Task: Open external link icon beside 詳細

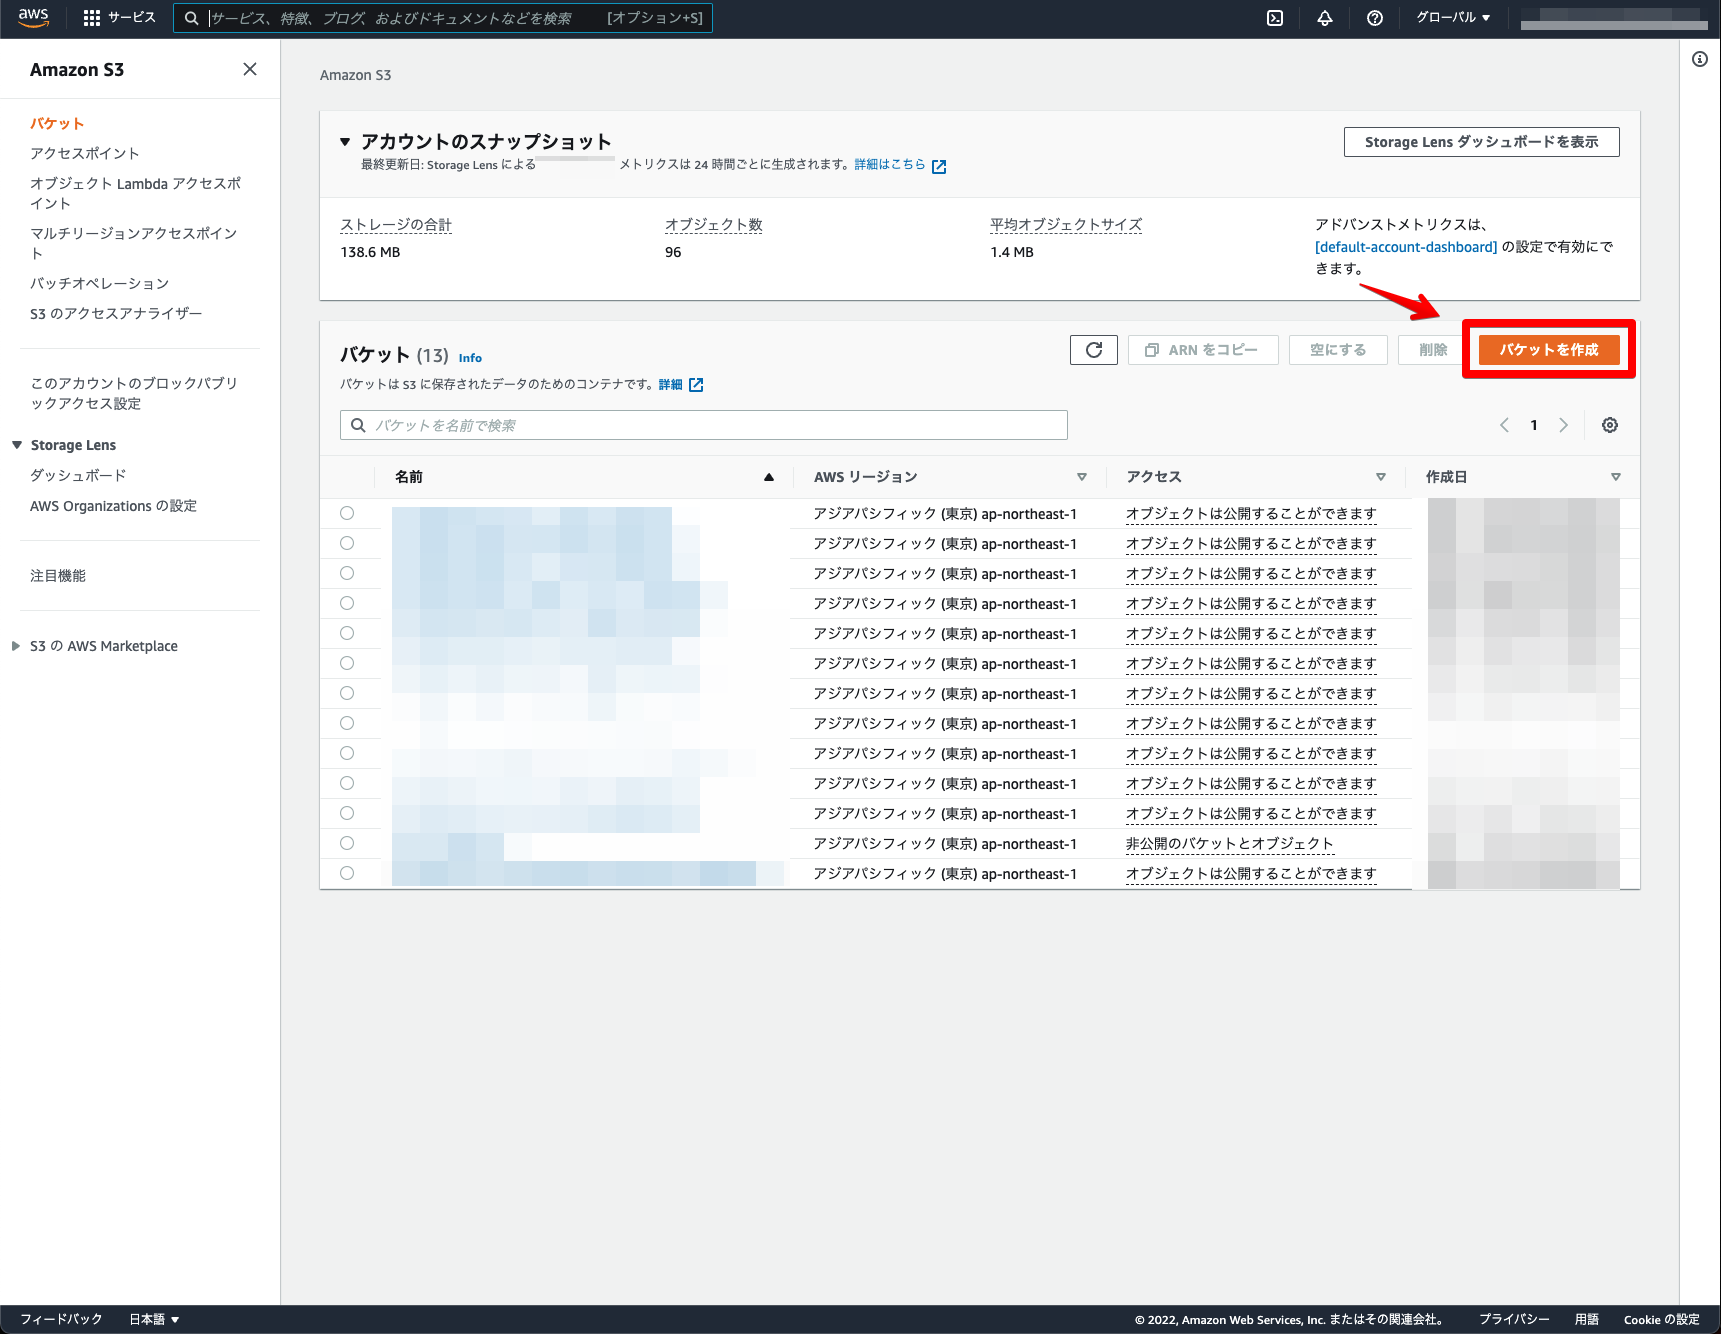Action: pyautogui.click(x=696, y=385)
